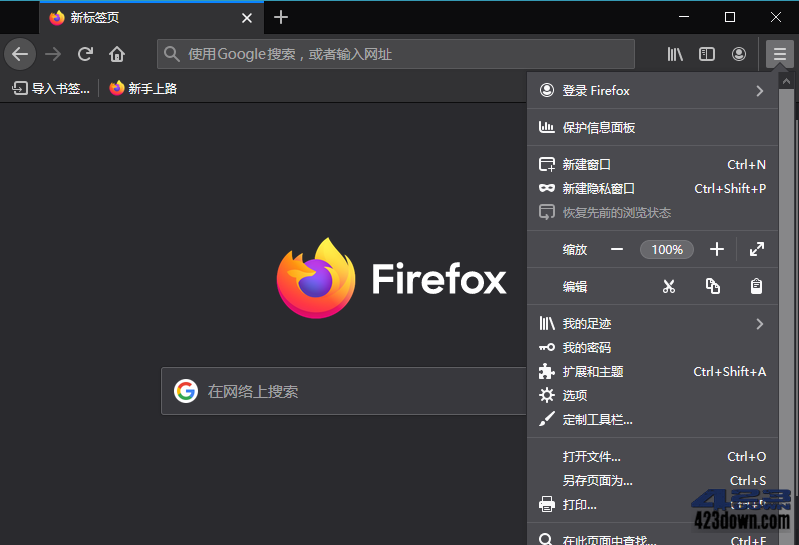Viewport: 799px width, 545px height.
Task: Click the home icon in toolbar
Action: 117,54
